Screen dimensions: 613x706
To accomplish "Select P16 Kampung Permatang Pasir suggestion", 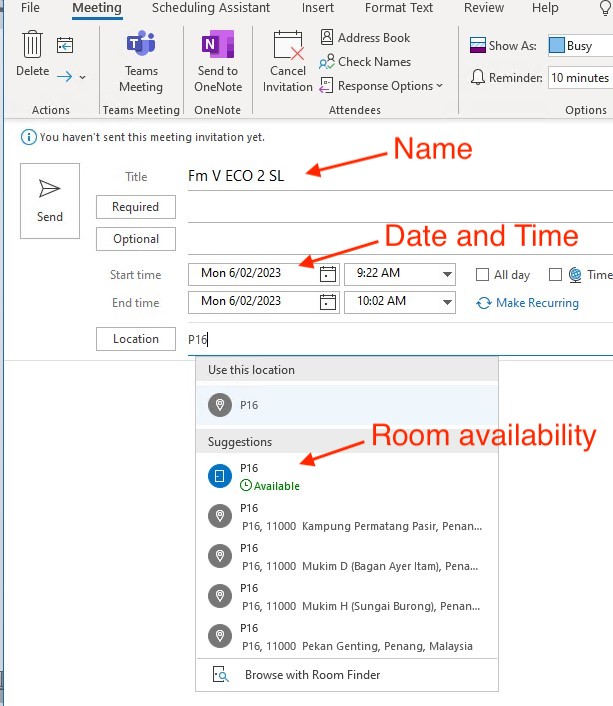I will tap(347, 516).
